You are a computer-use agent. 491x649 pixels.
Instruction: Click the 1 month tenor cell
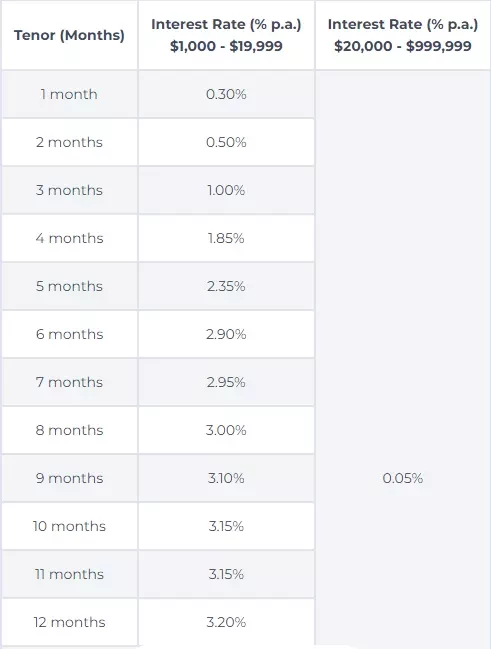[69, 94]
